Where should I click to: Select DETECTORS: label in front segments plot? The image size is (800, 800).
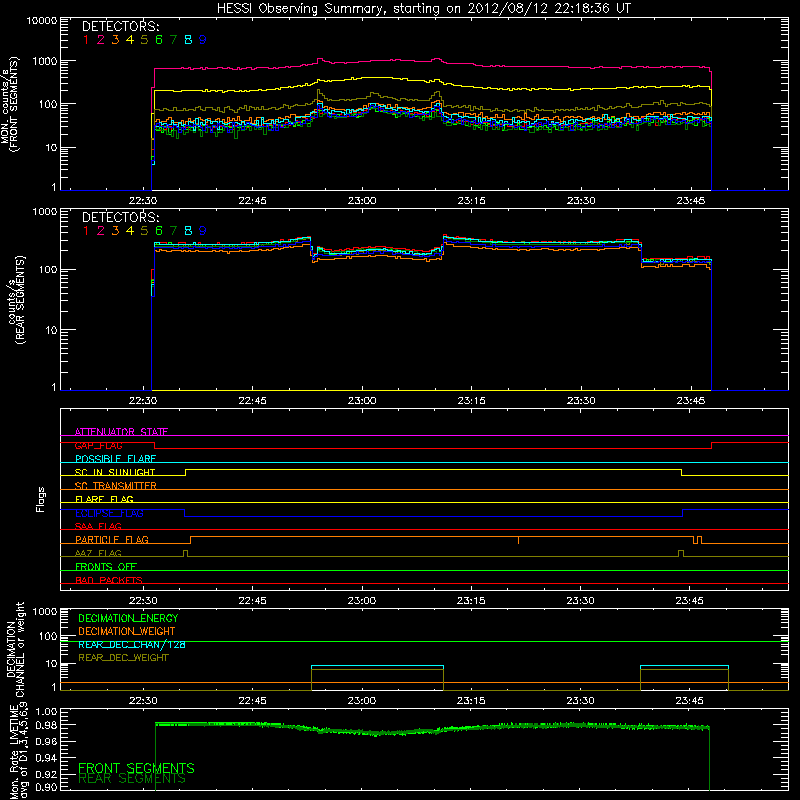coord(120,26)
